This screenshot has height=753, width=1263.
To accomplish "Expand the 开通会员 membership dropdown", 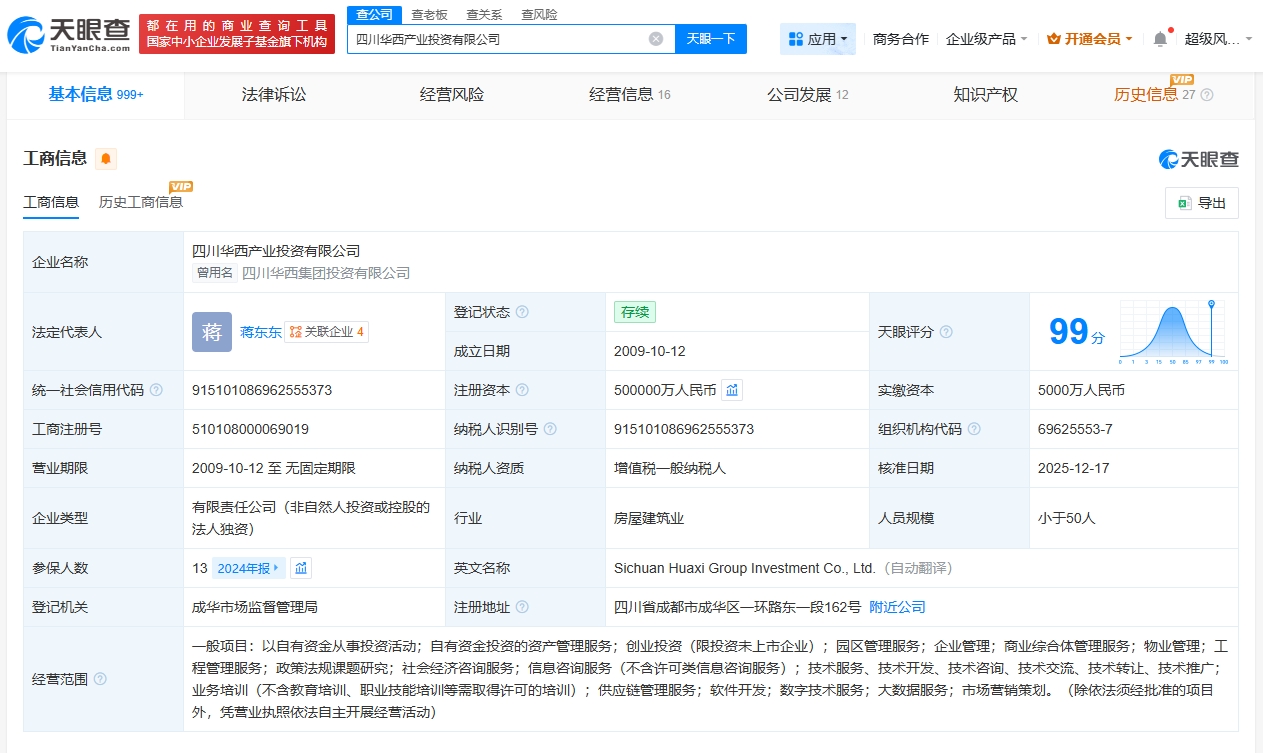I will click(1089, 39).
